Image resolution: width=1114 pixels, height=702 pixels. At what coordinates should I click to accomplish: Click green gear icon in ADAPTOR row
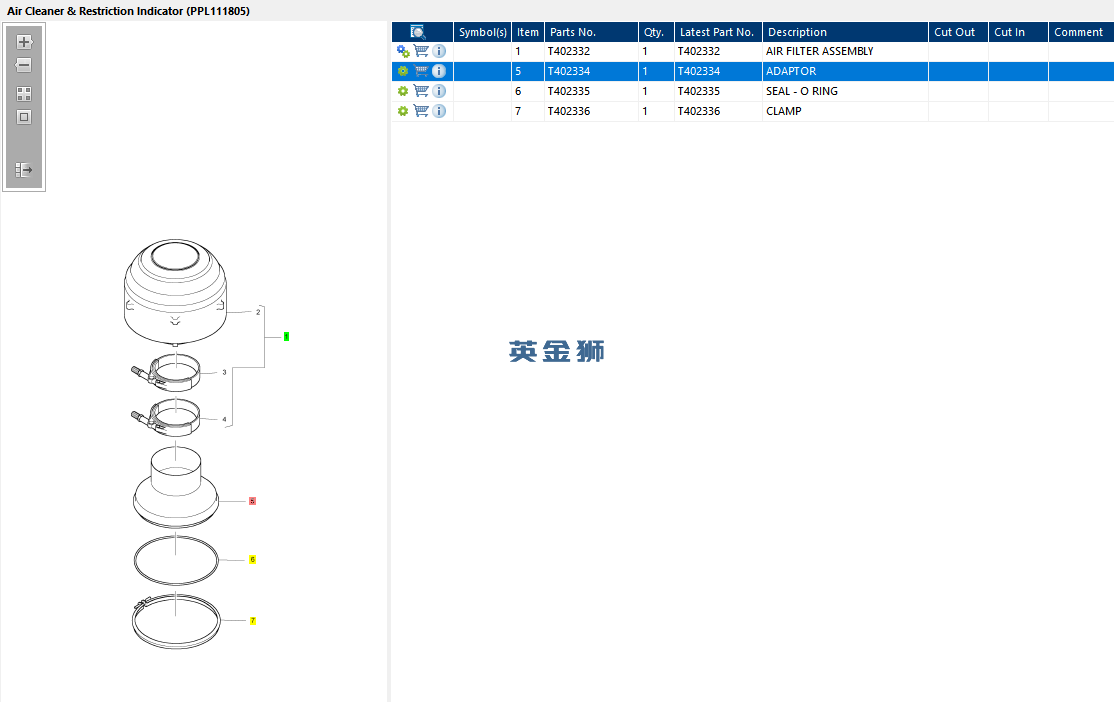pyautogui.click(x=403, y=71)
